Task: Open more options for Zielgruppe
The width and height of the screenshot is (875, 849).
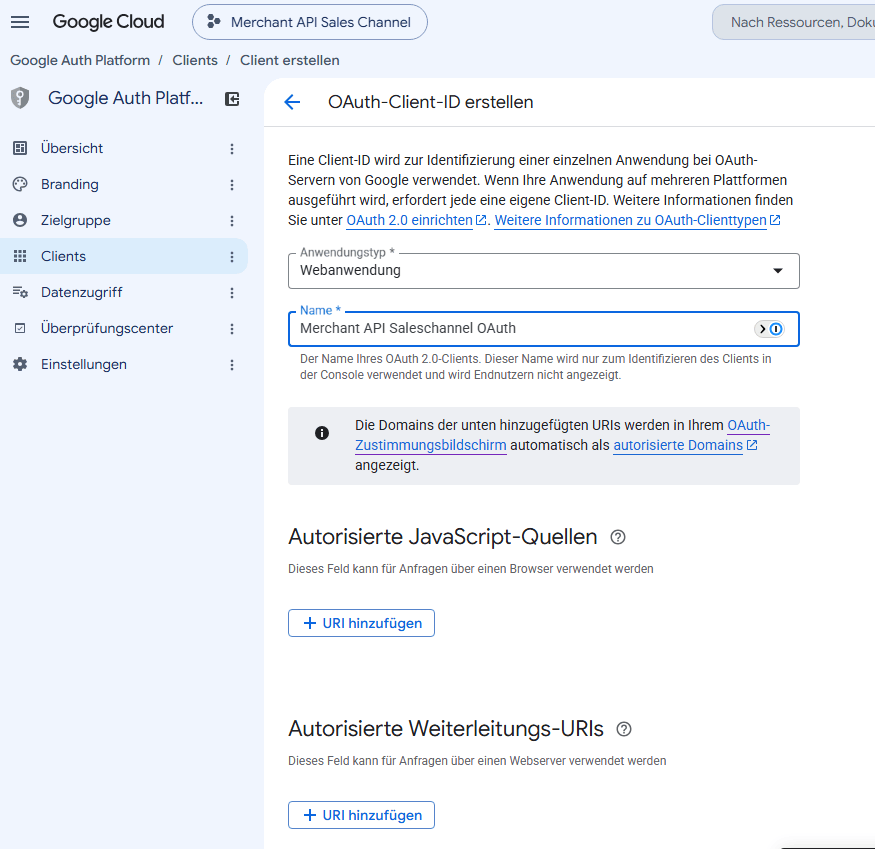Action: (x=232, y=221)
